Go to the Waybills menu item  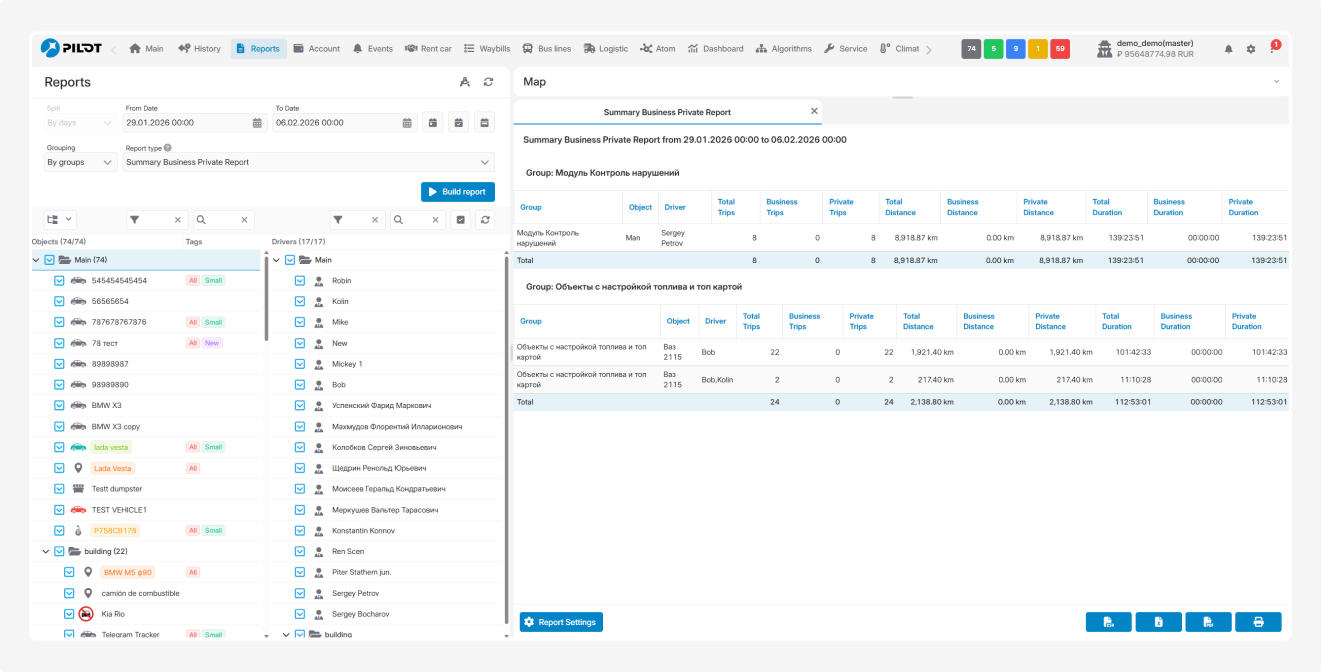coord(486,49)
